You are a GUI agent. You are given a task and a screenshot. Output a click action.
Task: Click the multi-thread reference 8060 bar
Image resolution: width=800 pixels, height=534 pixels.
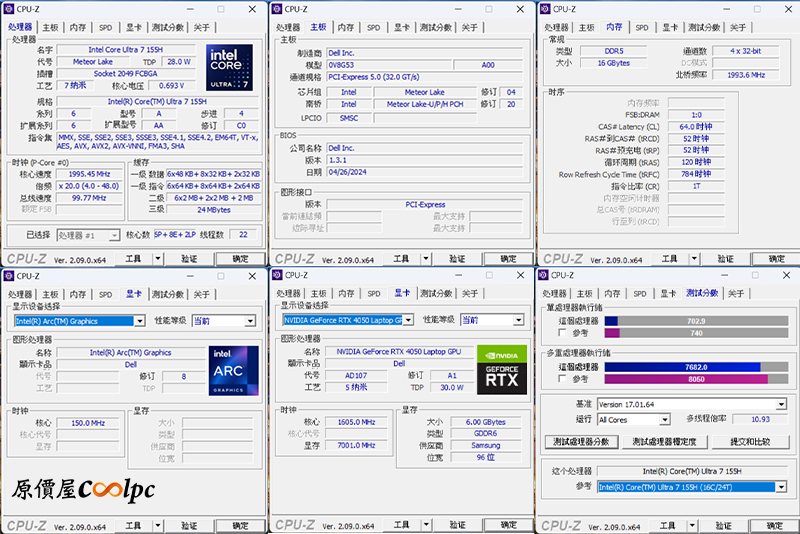click(696, 379)
